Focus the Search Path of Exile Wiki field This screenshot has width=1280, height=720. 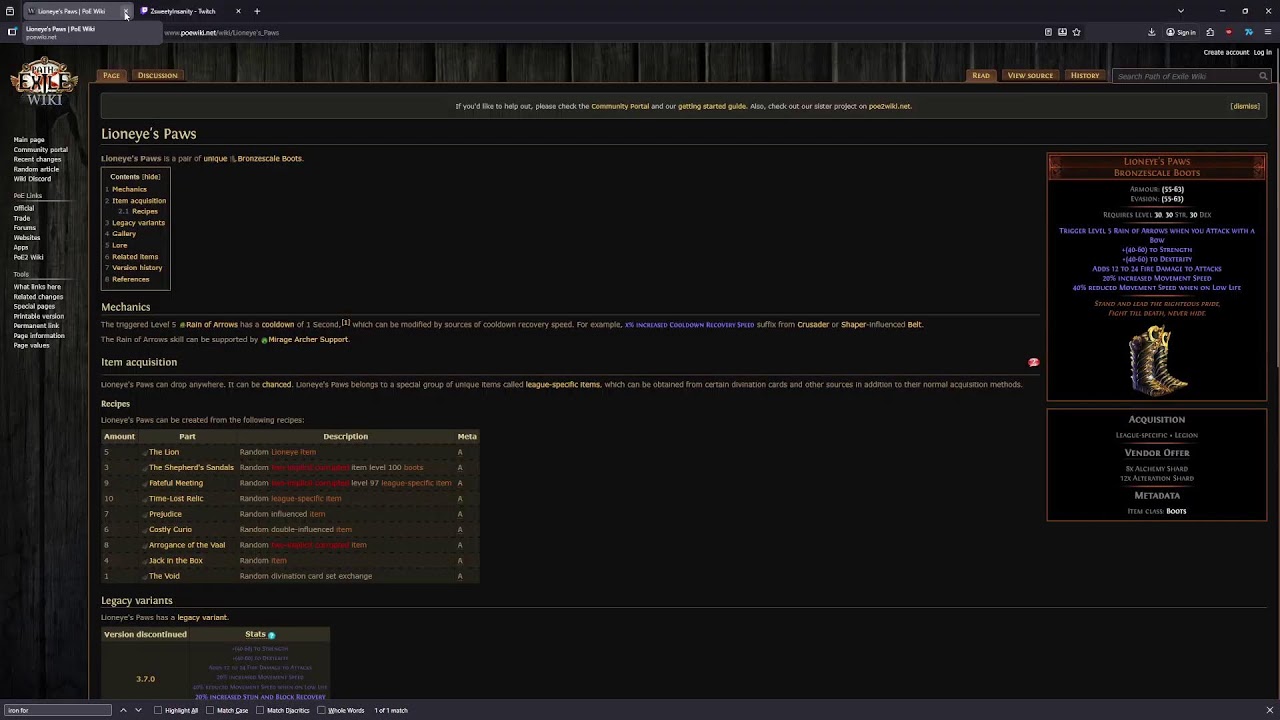click(x=1185, y=76)
